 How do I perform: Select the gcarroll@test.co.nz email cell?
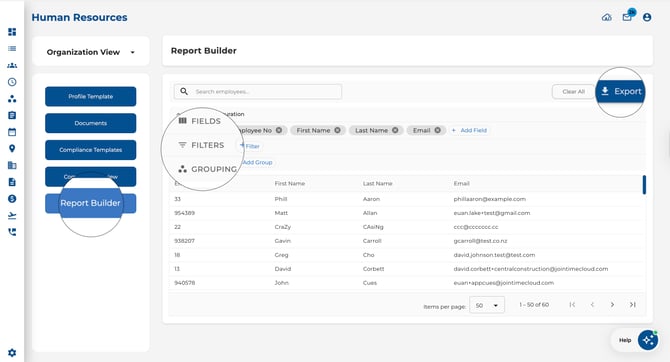point(480,241)
